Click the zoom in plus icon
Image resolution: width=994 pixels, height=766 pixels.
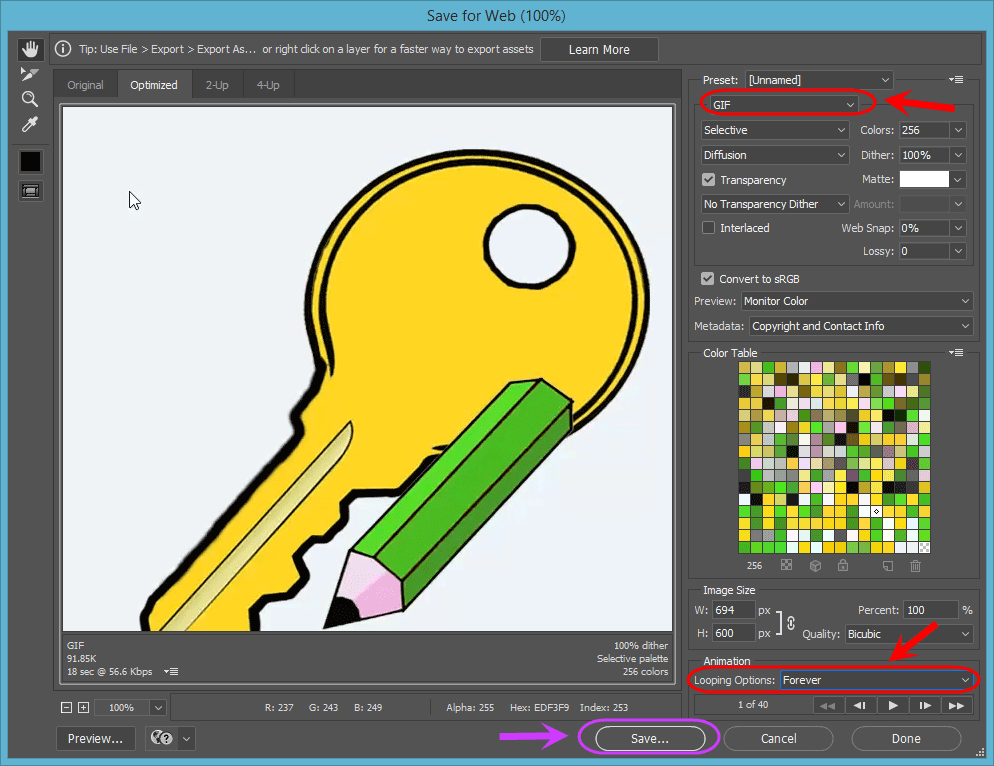83,707
